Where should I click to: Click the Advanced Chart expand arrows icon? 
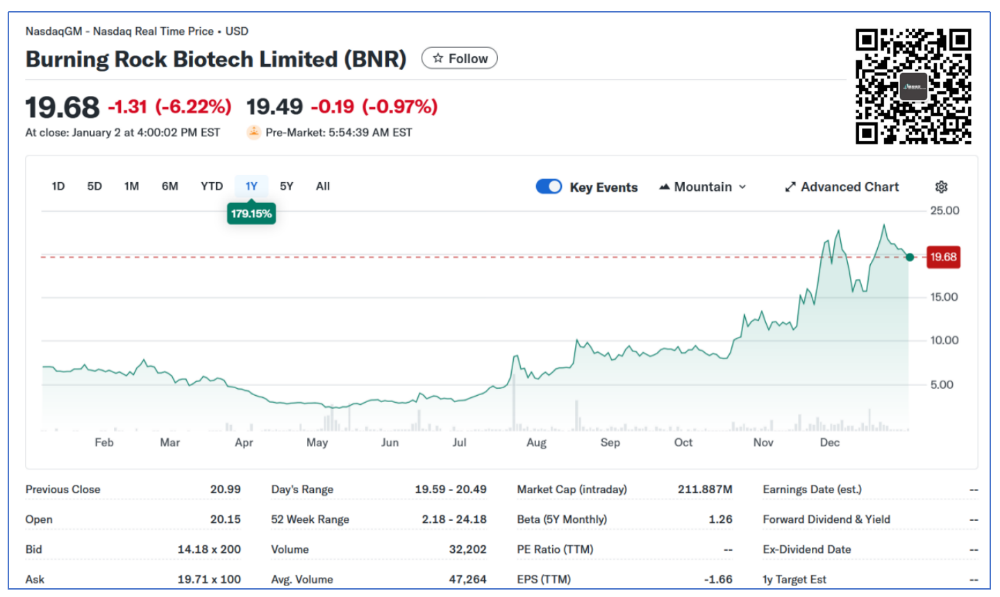tap(790, 187)
